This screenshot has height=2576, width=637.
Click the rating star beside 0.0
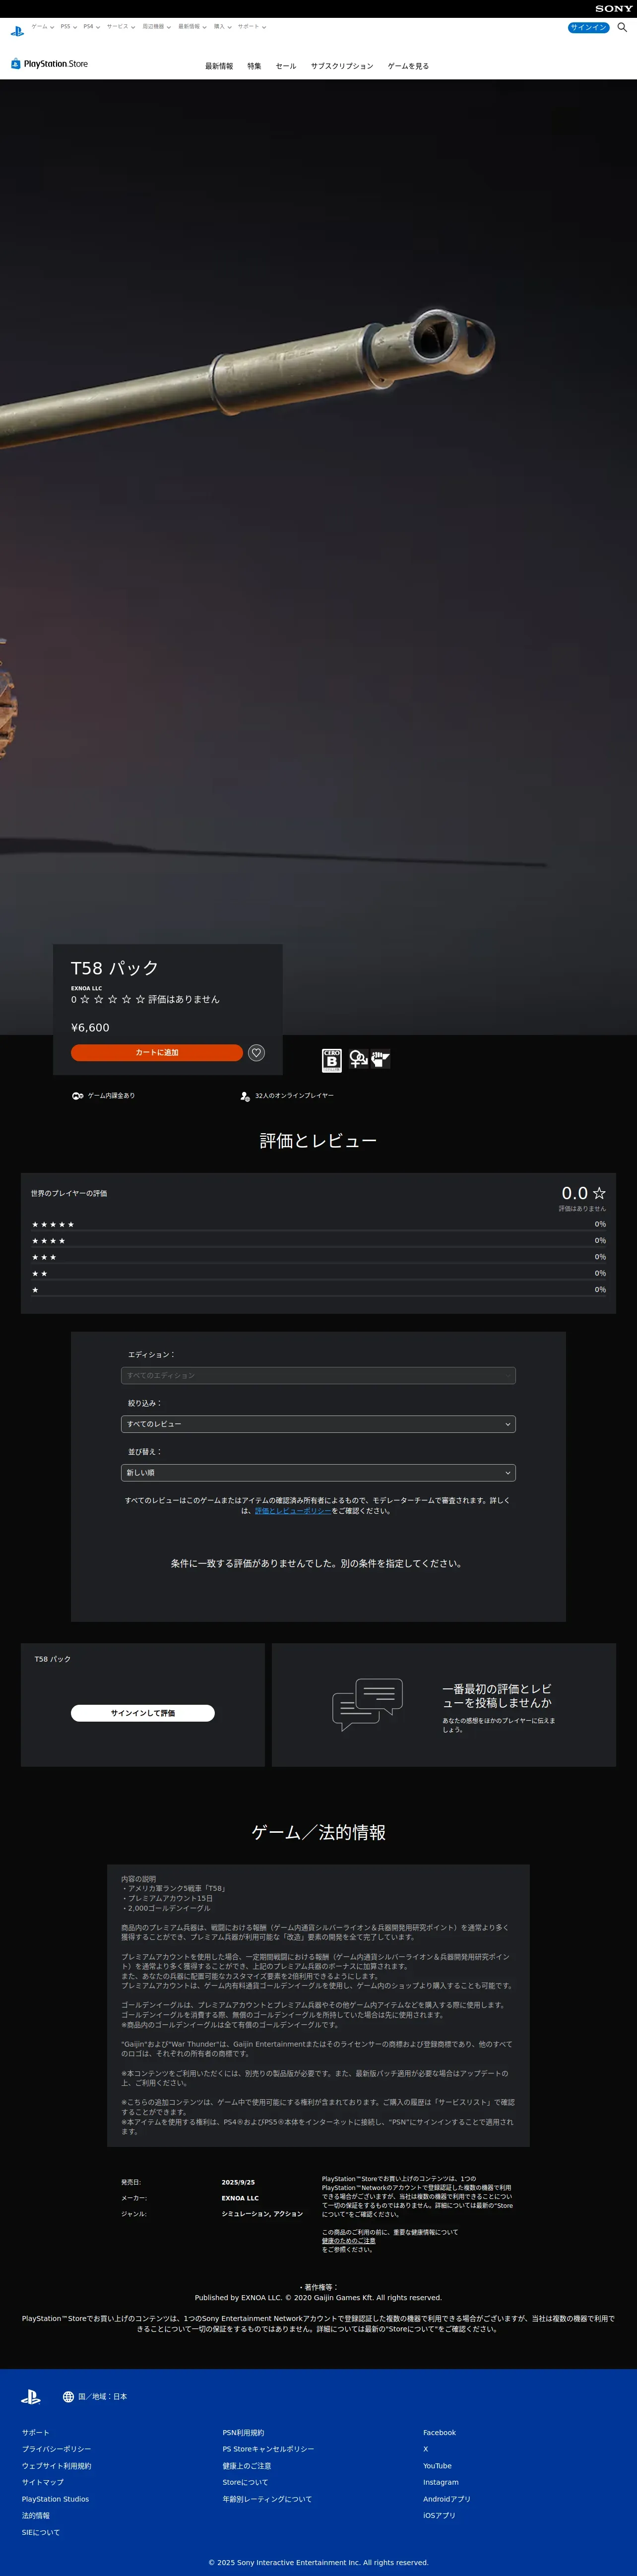(x=599, y=1193)
